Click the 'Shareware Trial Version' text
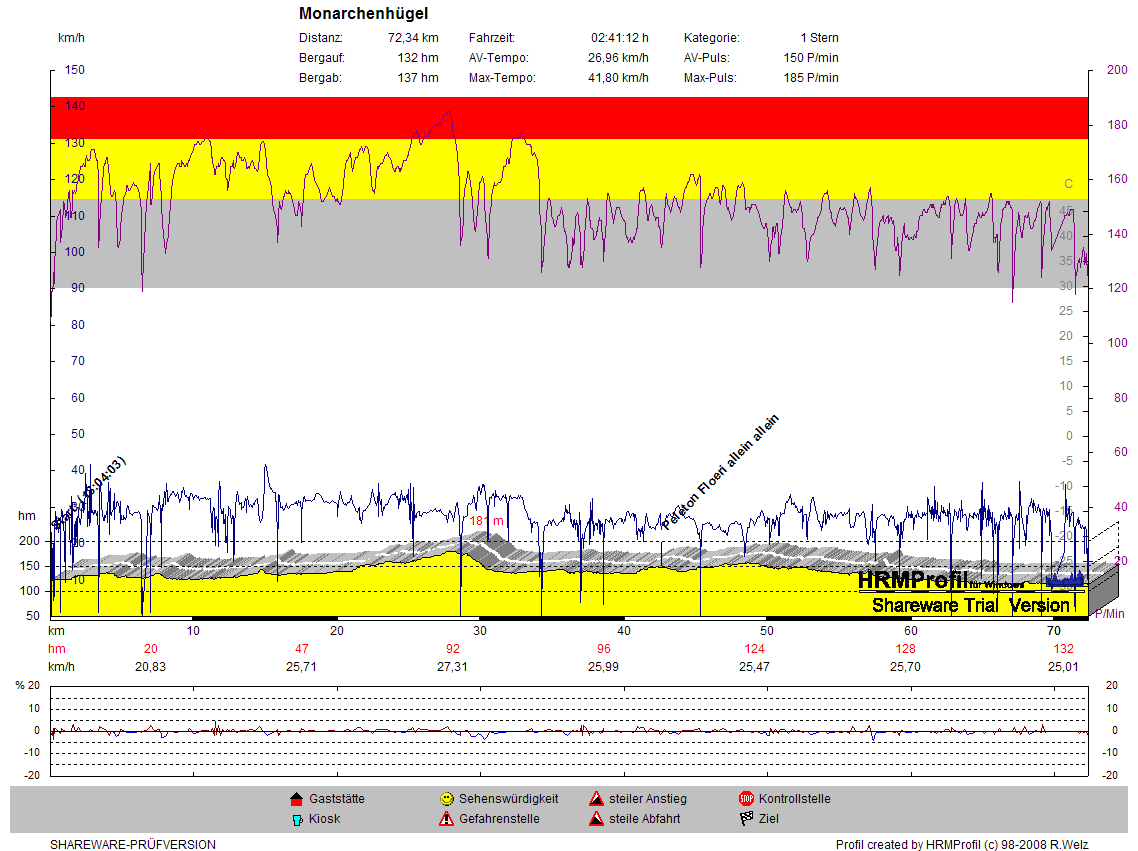1138x851 pixels. click(970, 605)
